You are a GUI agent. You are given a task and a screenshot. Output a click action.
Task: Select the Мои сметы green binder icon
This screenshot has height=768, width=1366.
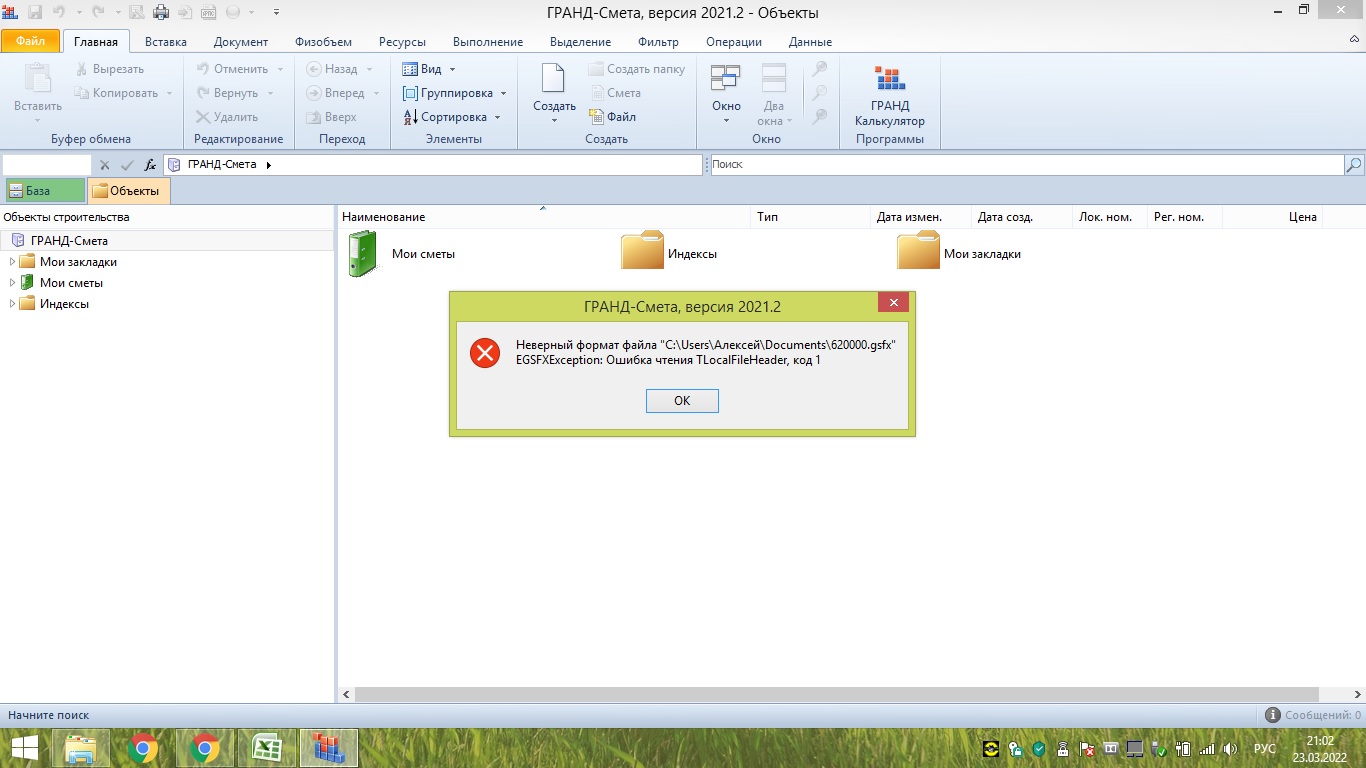point(362,253)
